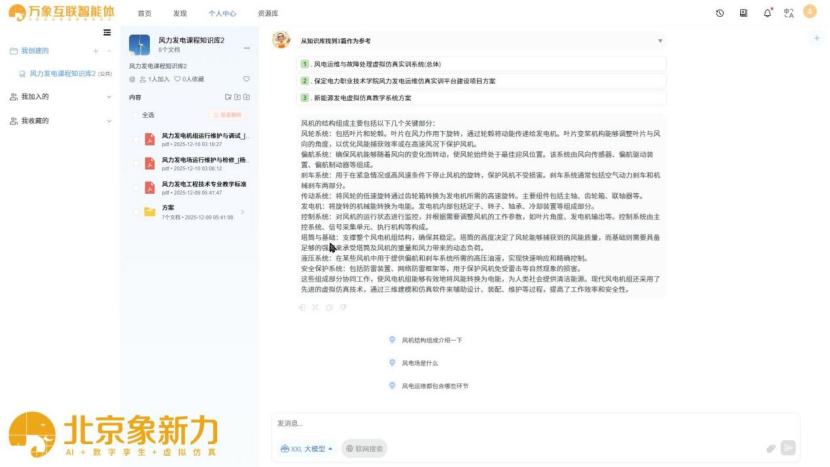Click the hamburger menu icon in sidebar
The width and height of the screenshot is (830, 467).
click(x=108, y=32)
